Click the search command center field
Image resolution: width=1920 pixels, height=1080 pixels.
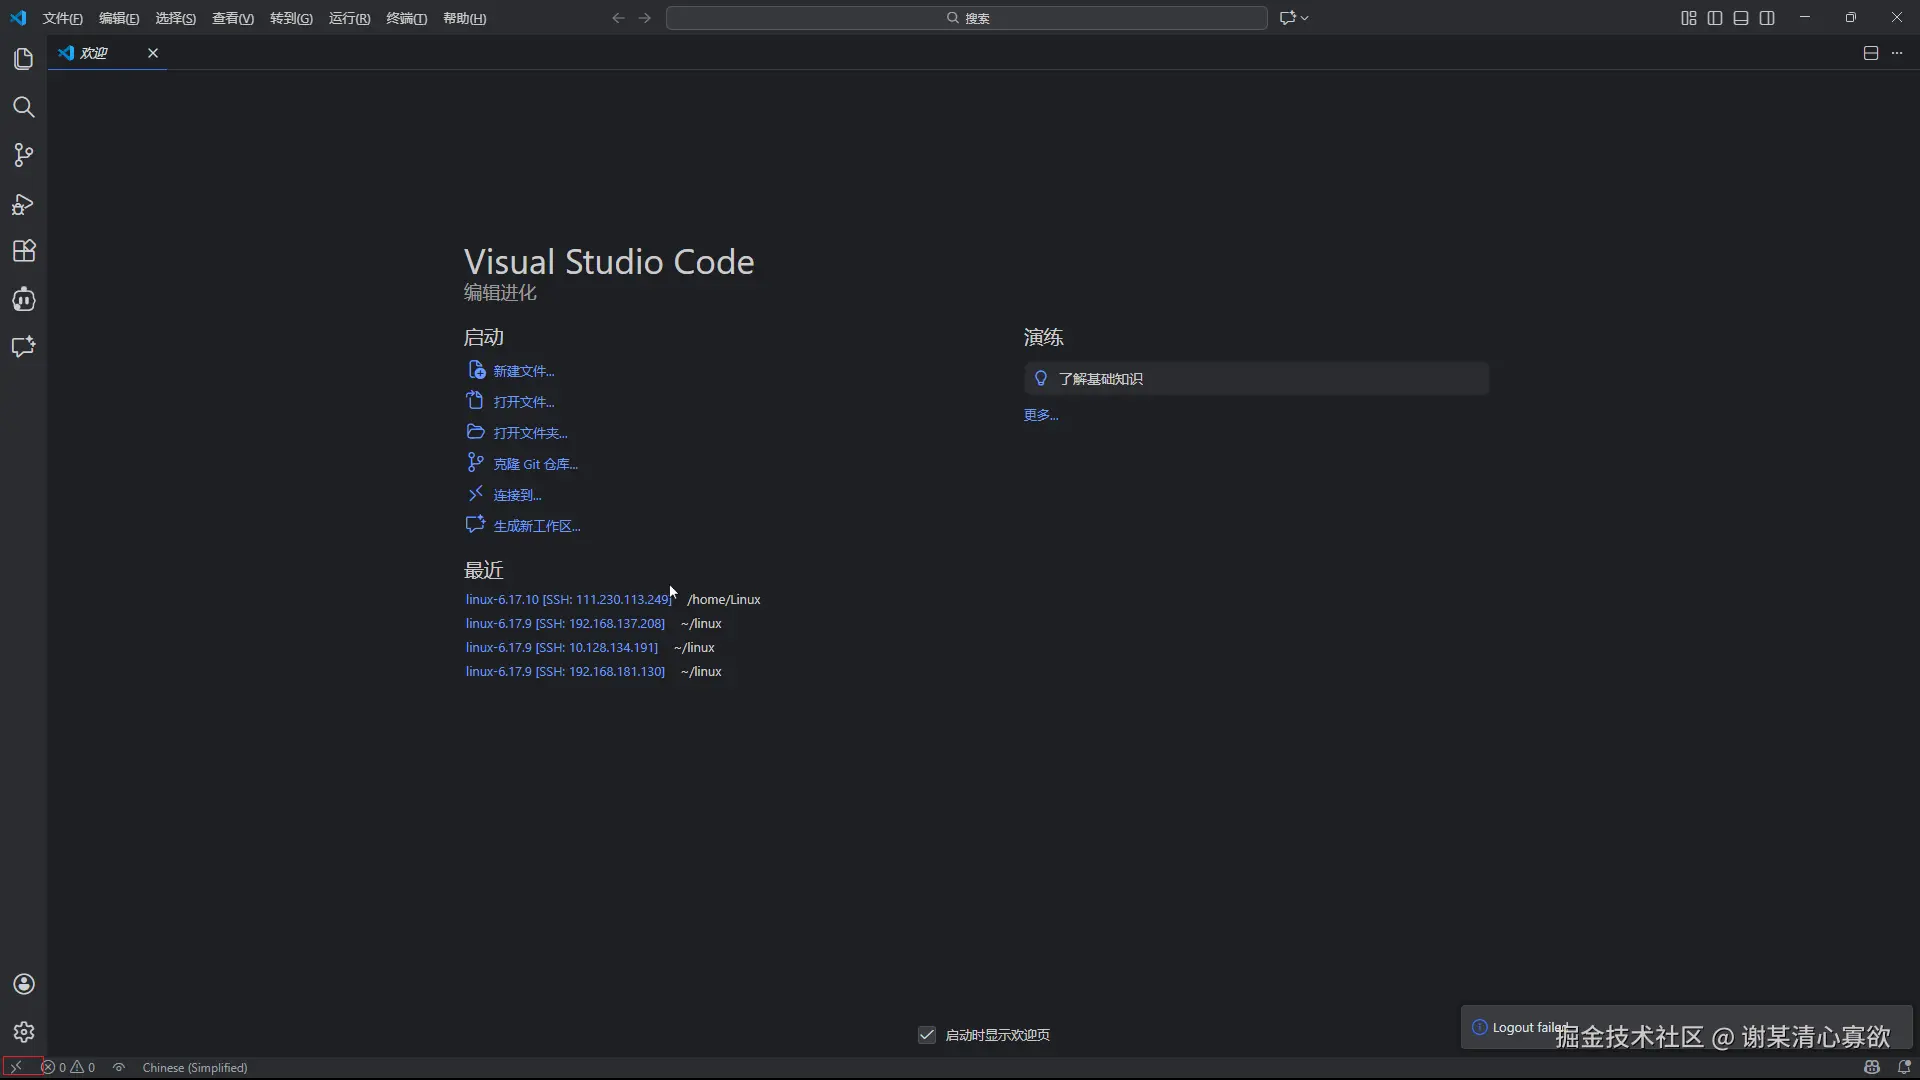pyautogui.click(x=966, y=18)
